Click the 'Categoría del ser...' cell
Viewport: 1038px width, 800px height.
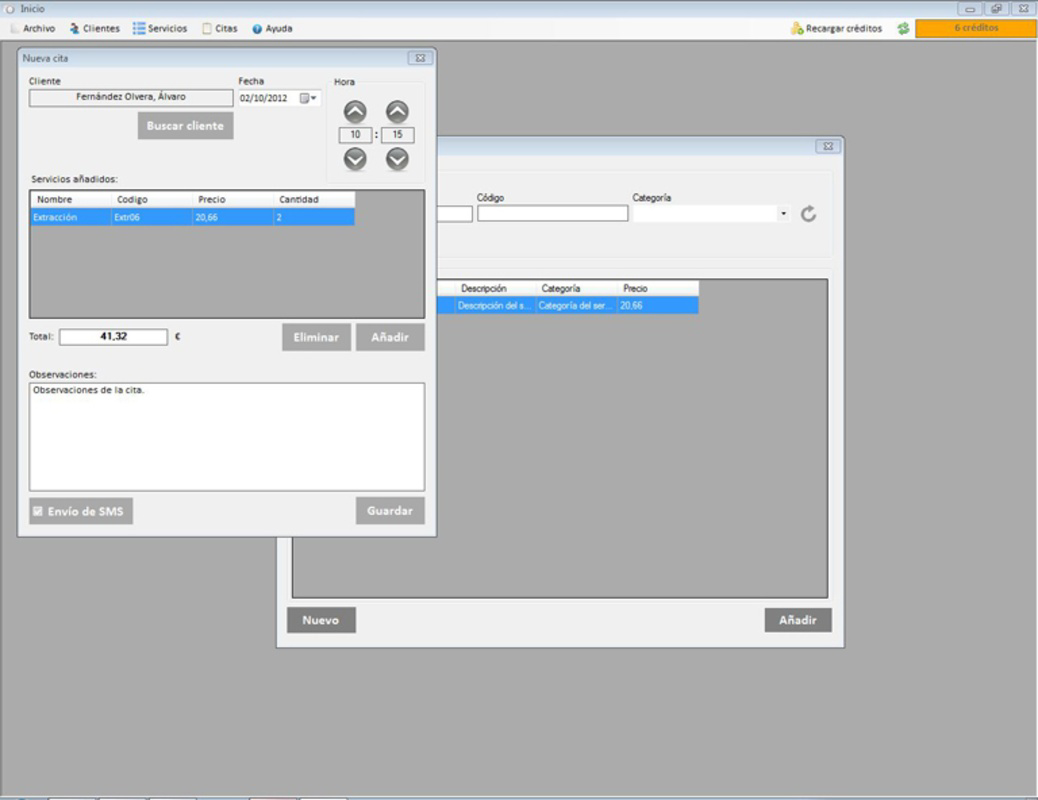(575, 305)
